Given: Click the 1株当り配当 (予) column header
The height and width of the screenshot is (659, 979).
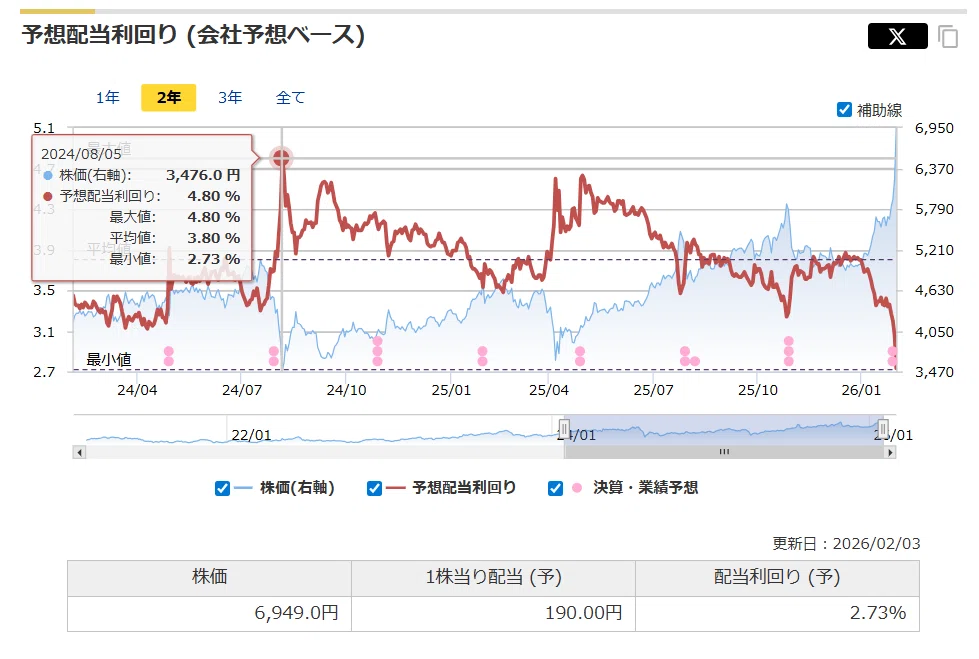Looking at the screenshot, I should point(493,577).
